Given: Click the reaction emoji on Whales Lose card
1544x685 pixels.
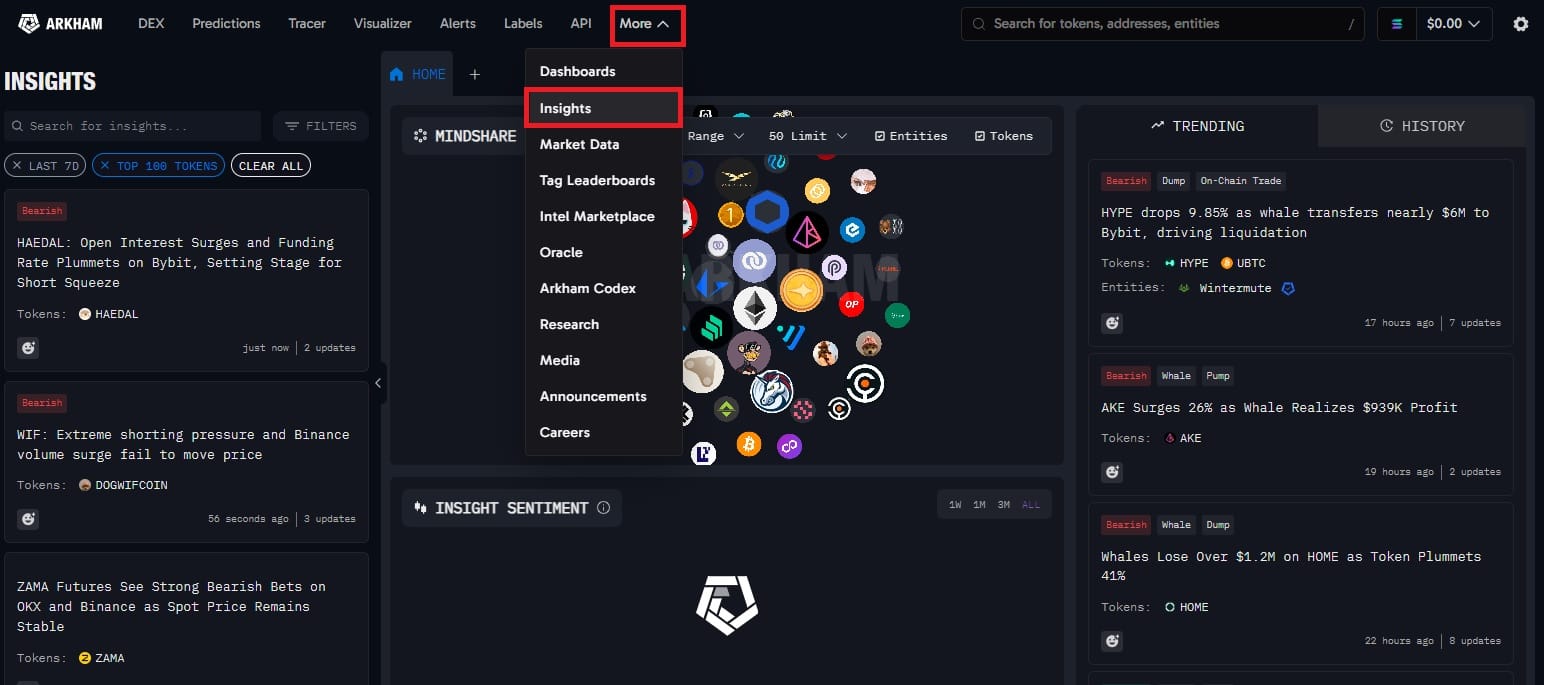Looking at the screenshot, I should point(1112,640).
